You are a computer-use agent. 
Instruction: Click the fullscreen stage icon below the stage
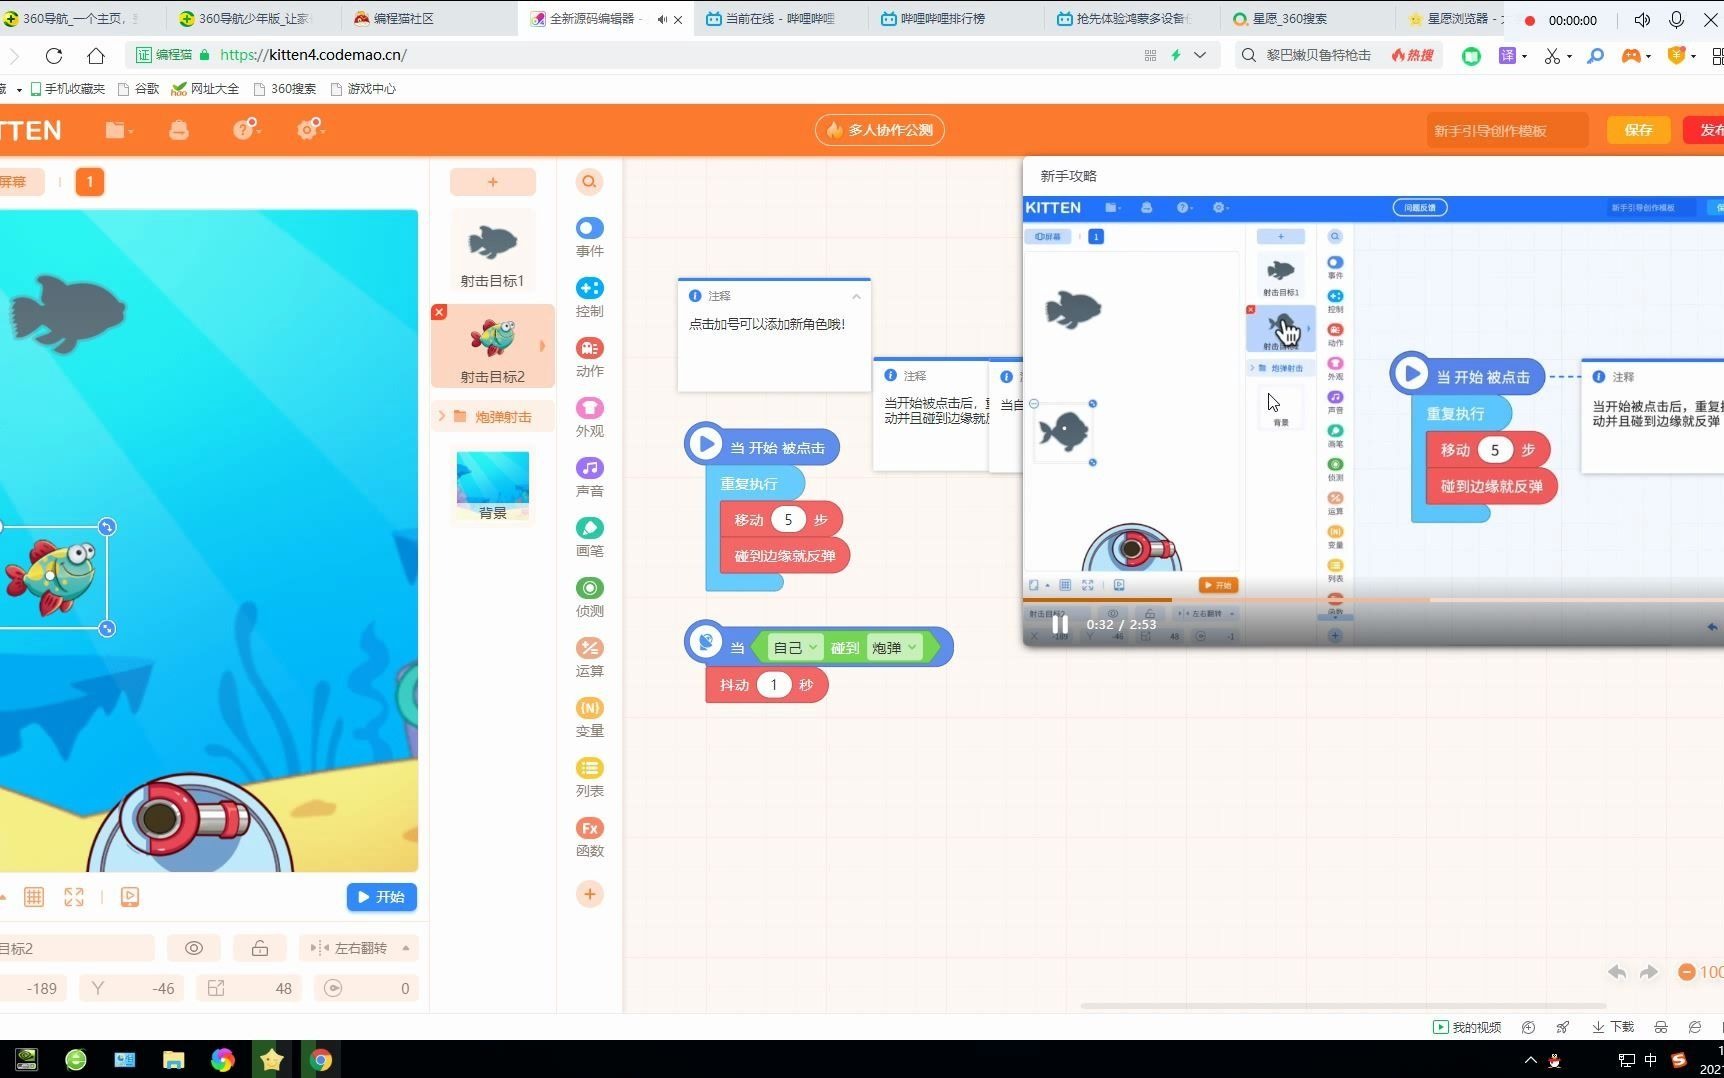click(x=74, y=897)
